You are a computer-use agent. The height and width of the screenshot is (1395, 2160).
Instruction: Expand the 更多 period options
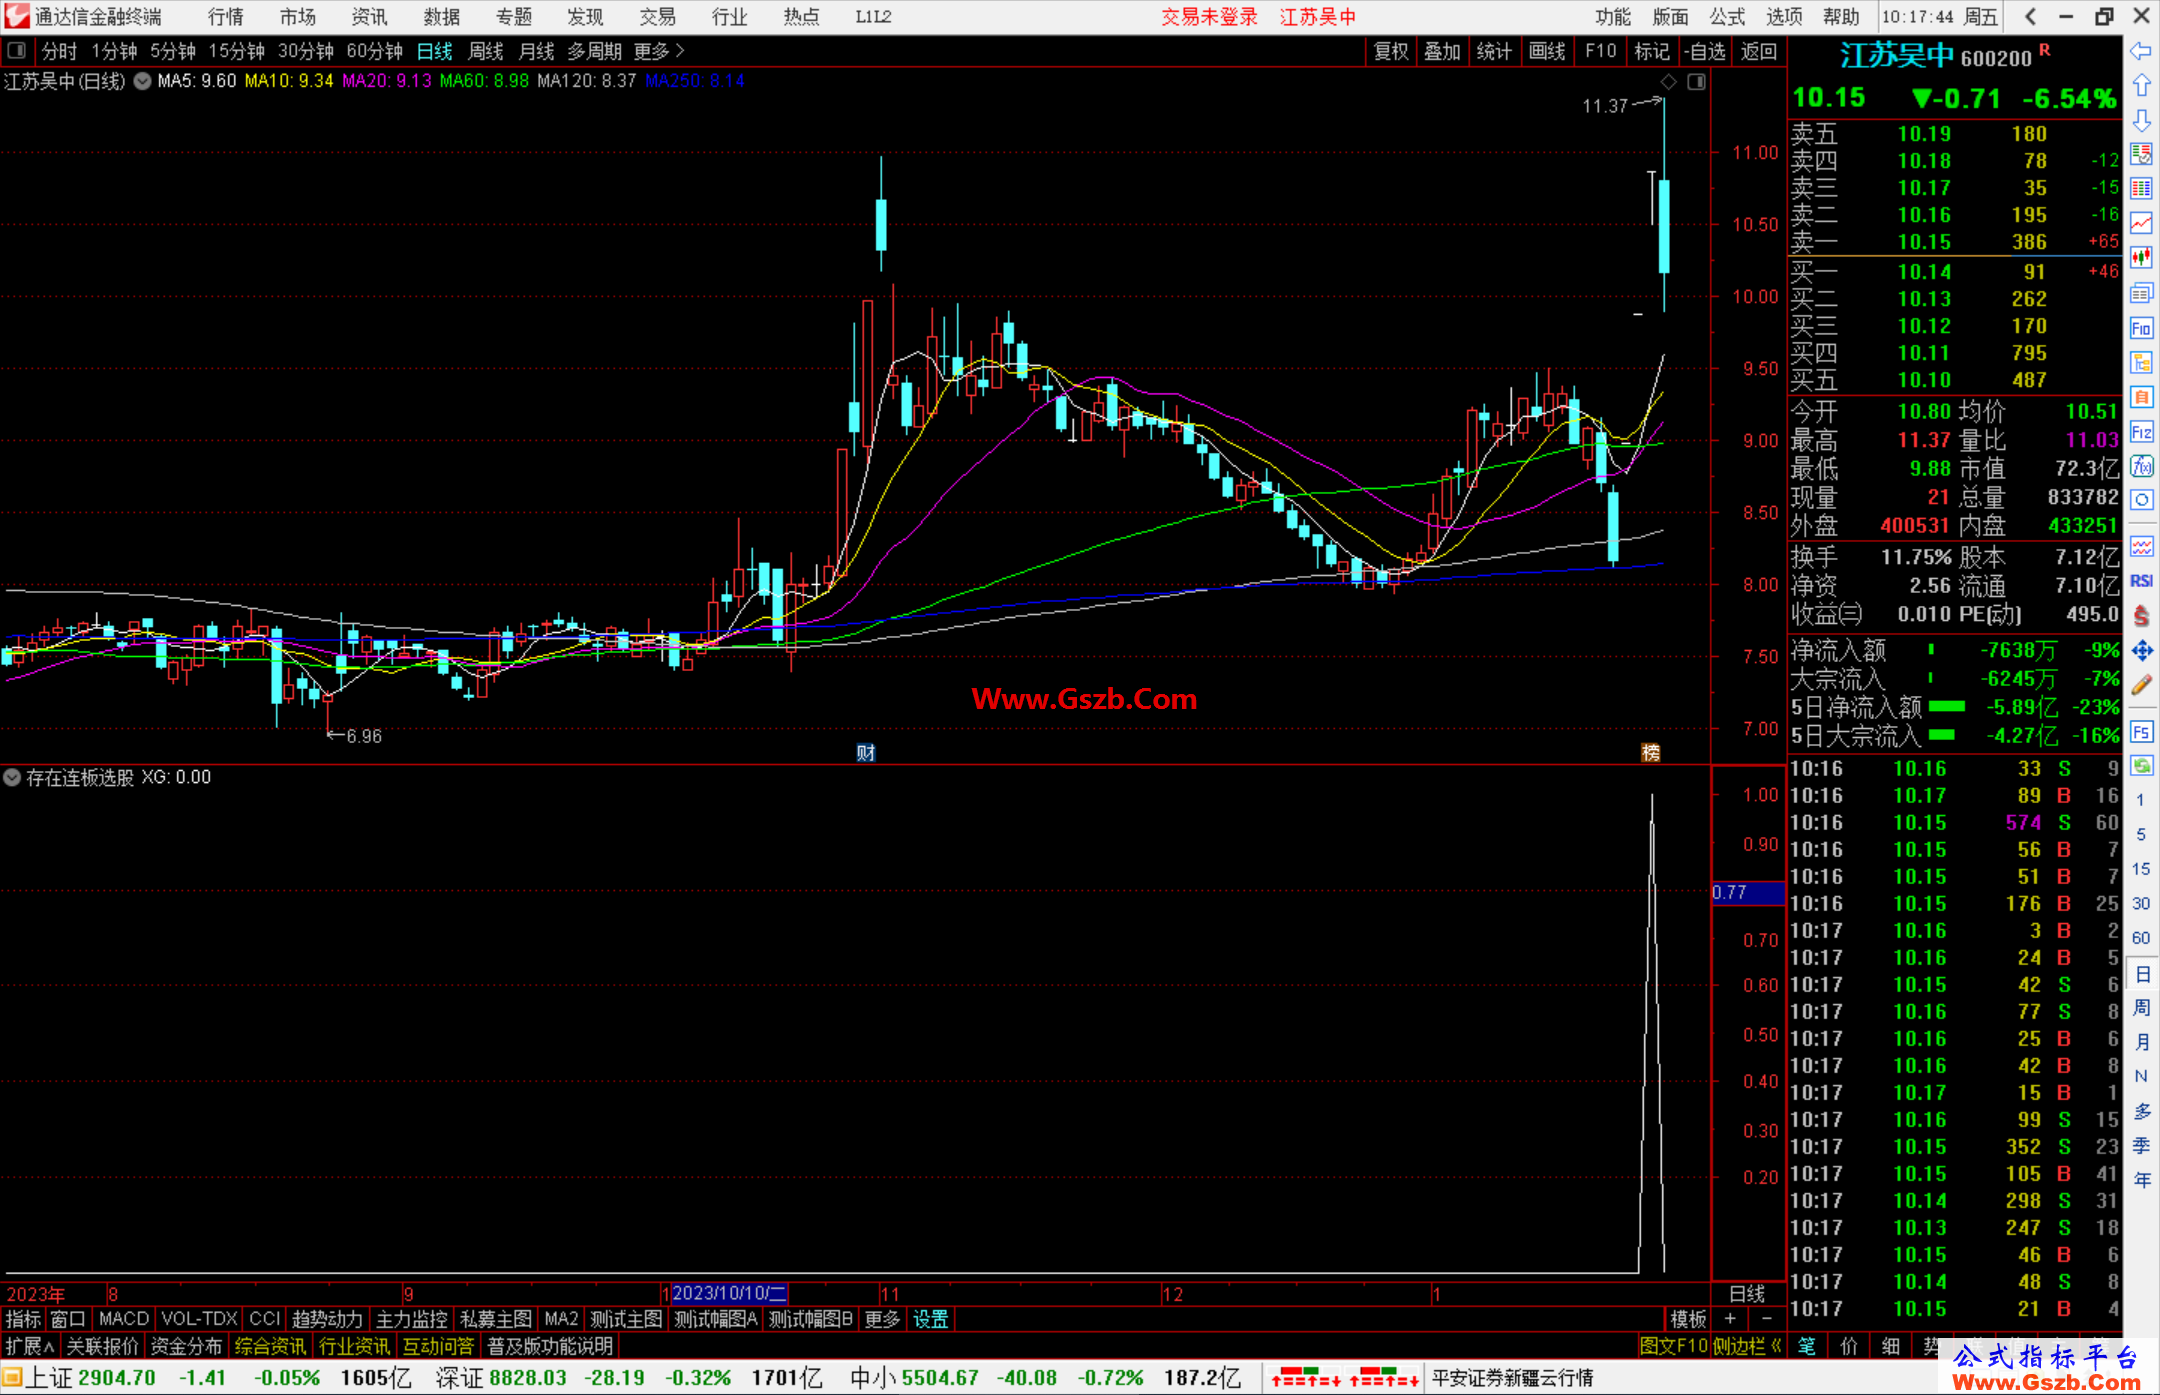659,51
